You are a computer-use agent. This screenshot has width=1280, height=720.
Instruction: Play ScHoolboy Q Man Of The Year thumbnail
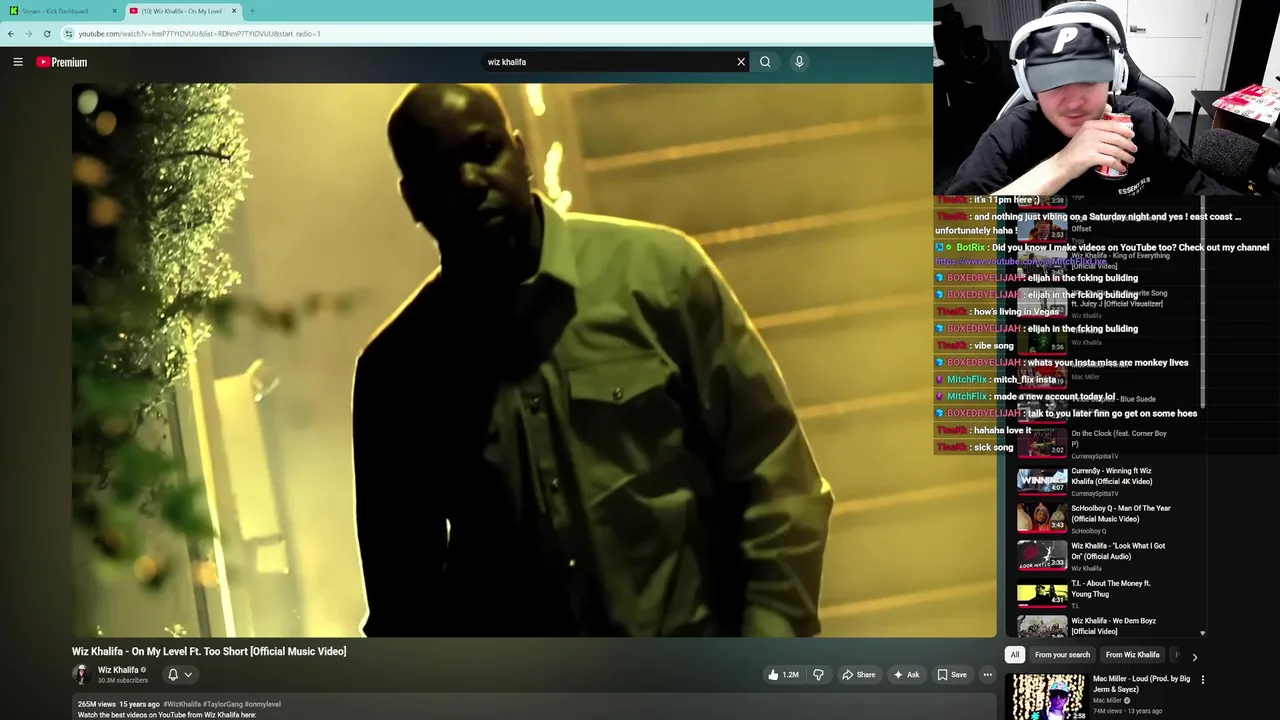pos(1042,517)
